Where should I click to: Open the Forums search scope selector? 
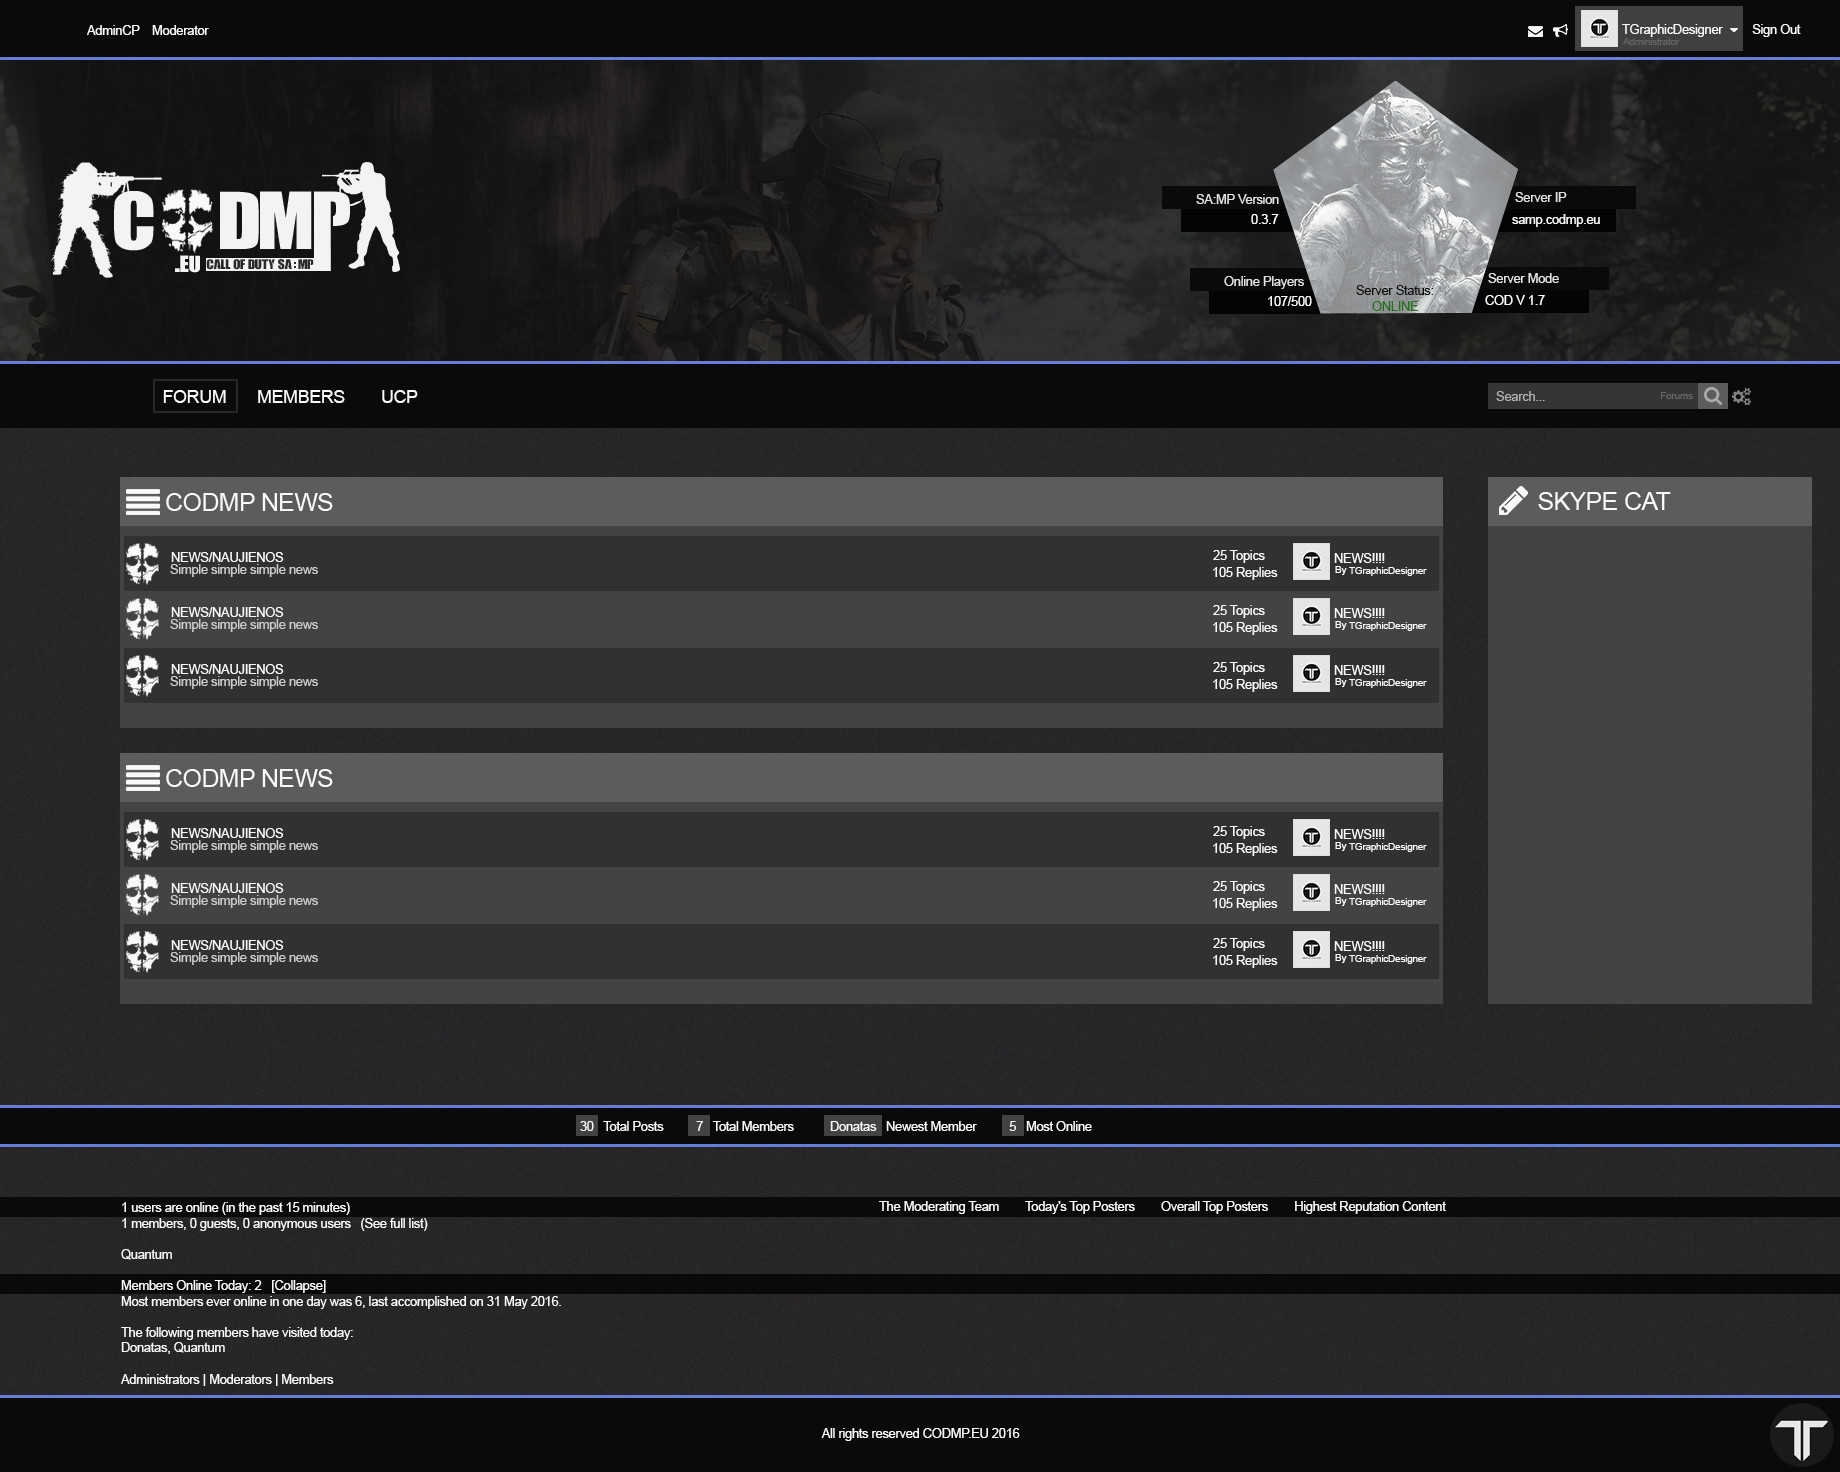pos(1676,396)
